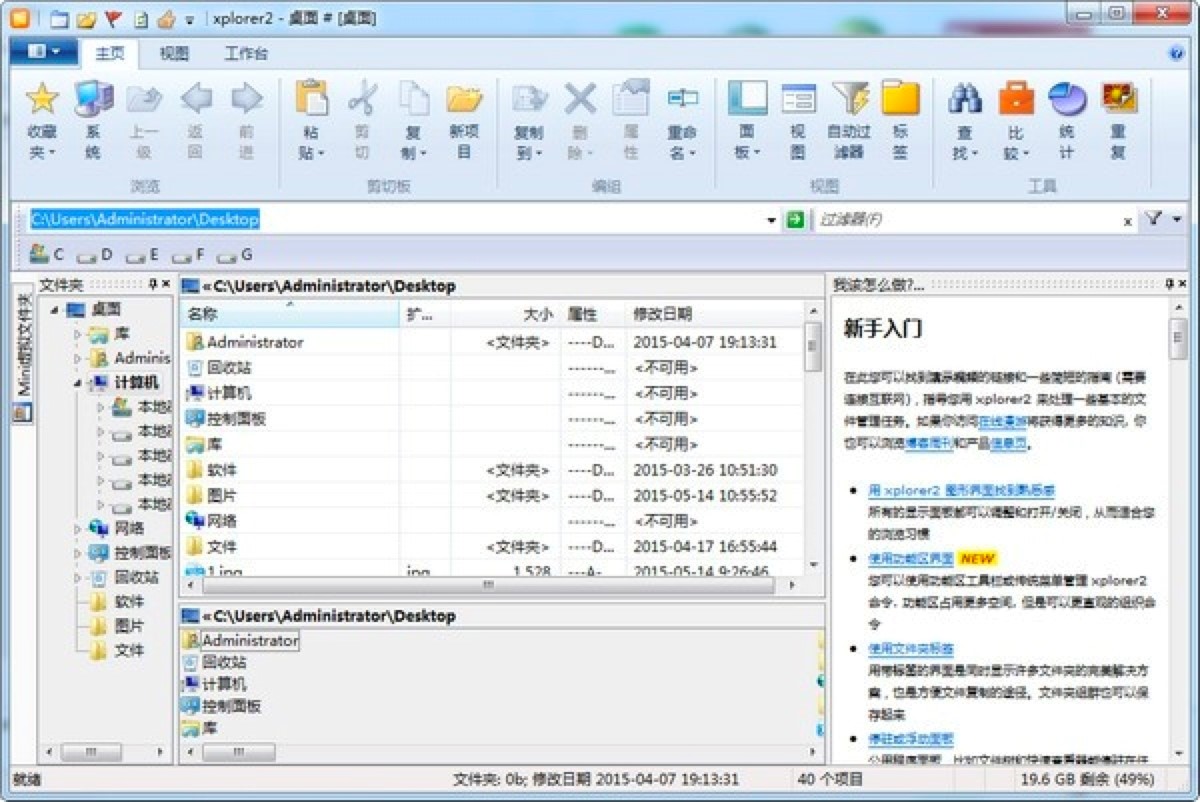Select the Paste (粘贴) clipboard icon
Viewport: 1200px width, 802px height.
point(314,100)
